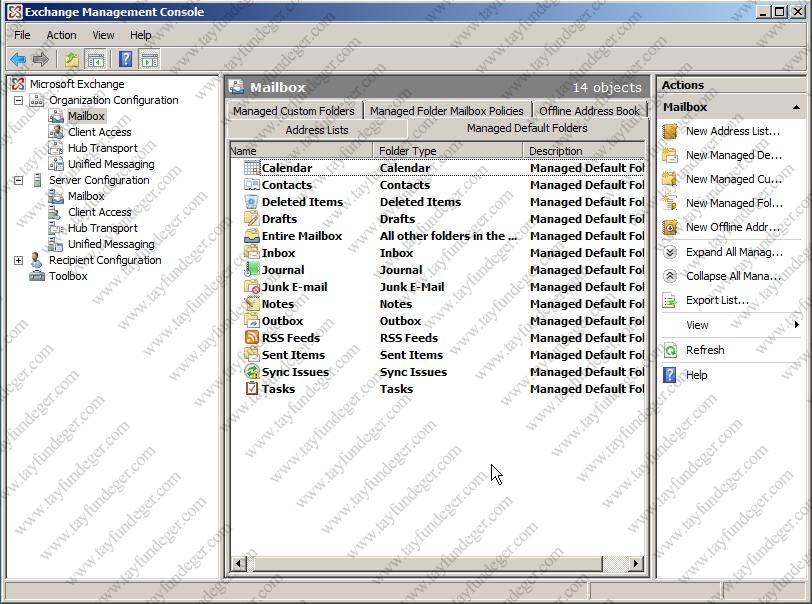Click the green Journal icon

(252, 270)
